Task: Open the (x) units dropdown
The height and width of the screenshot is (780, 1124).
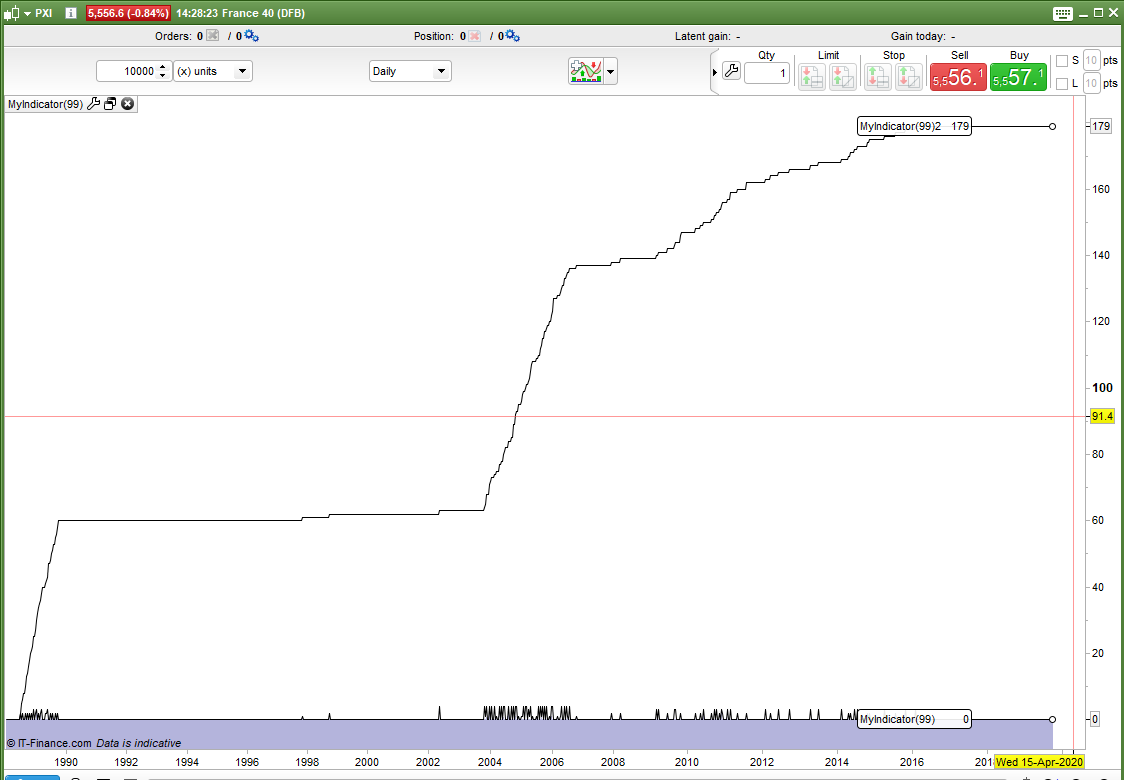Action: click(x=213, y=71)
